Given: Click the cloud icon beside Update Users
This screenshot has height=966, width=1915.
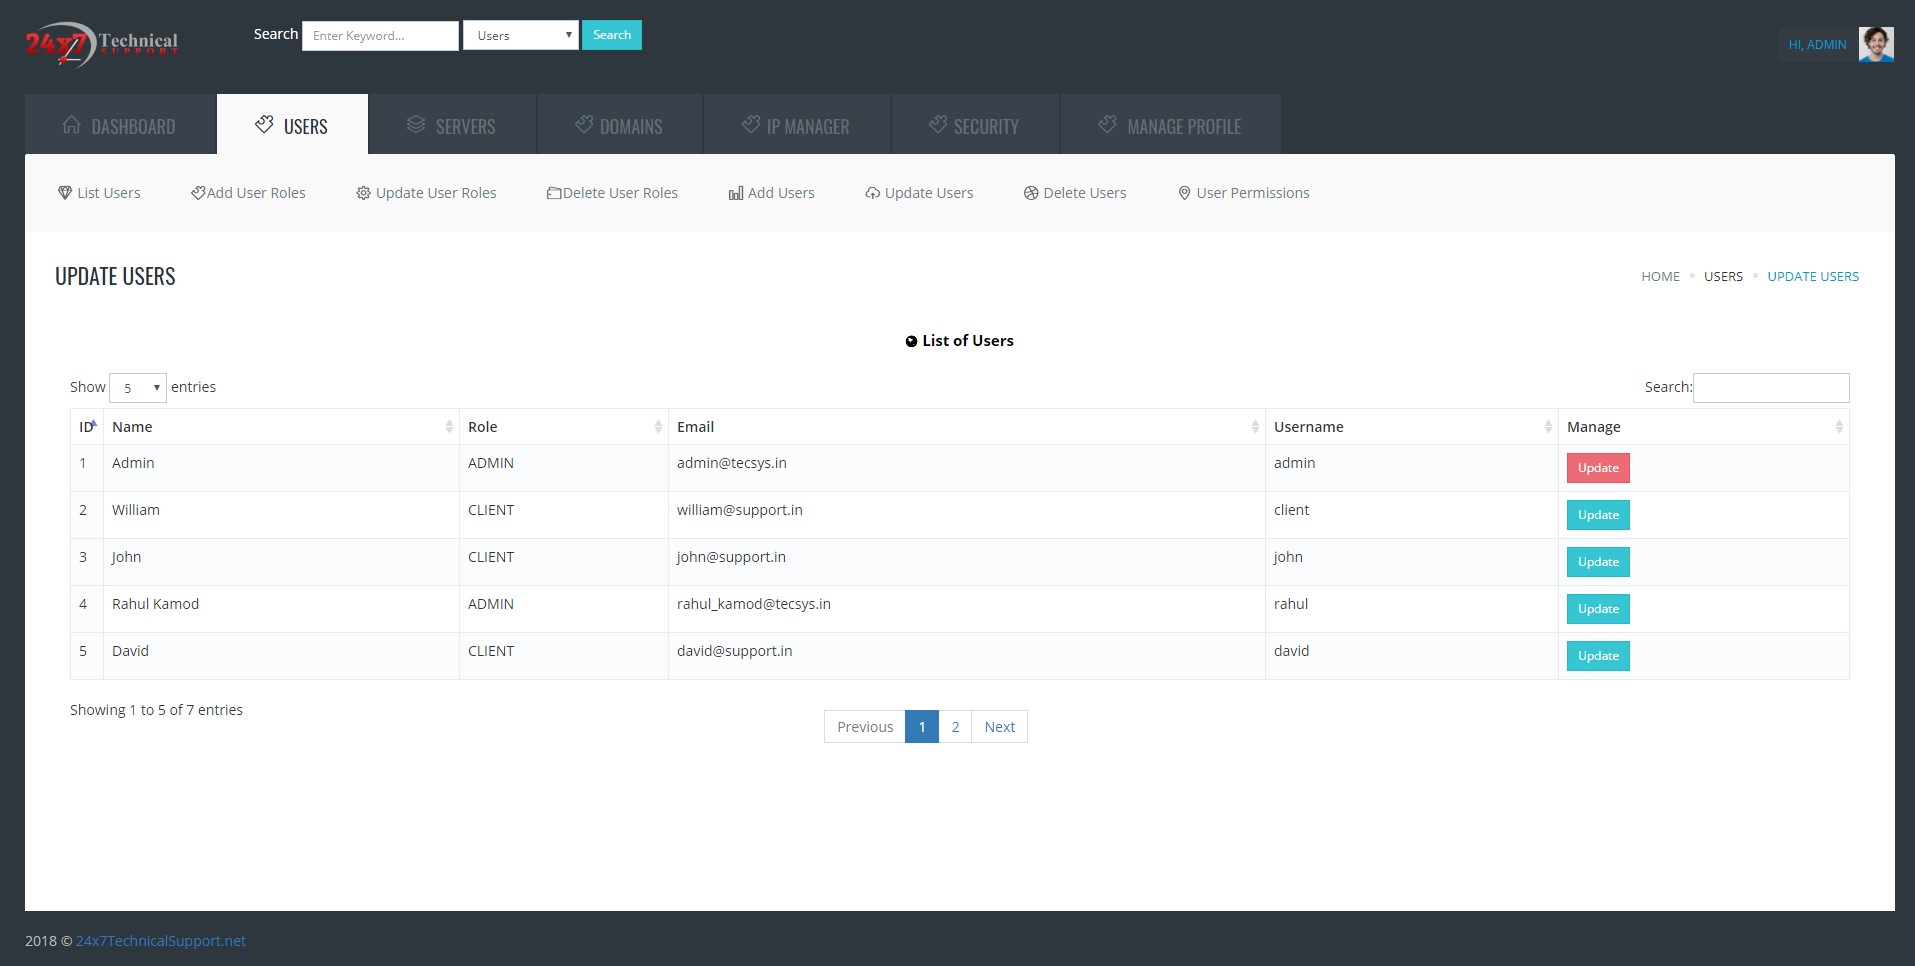Looking at the screenshot, I should [x=873, y=193].
